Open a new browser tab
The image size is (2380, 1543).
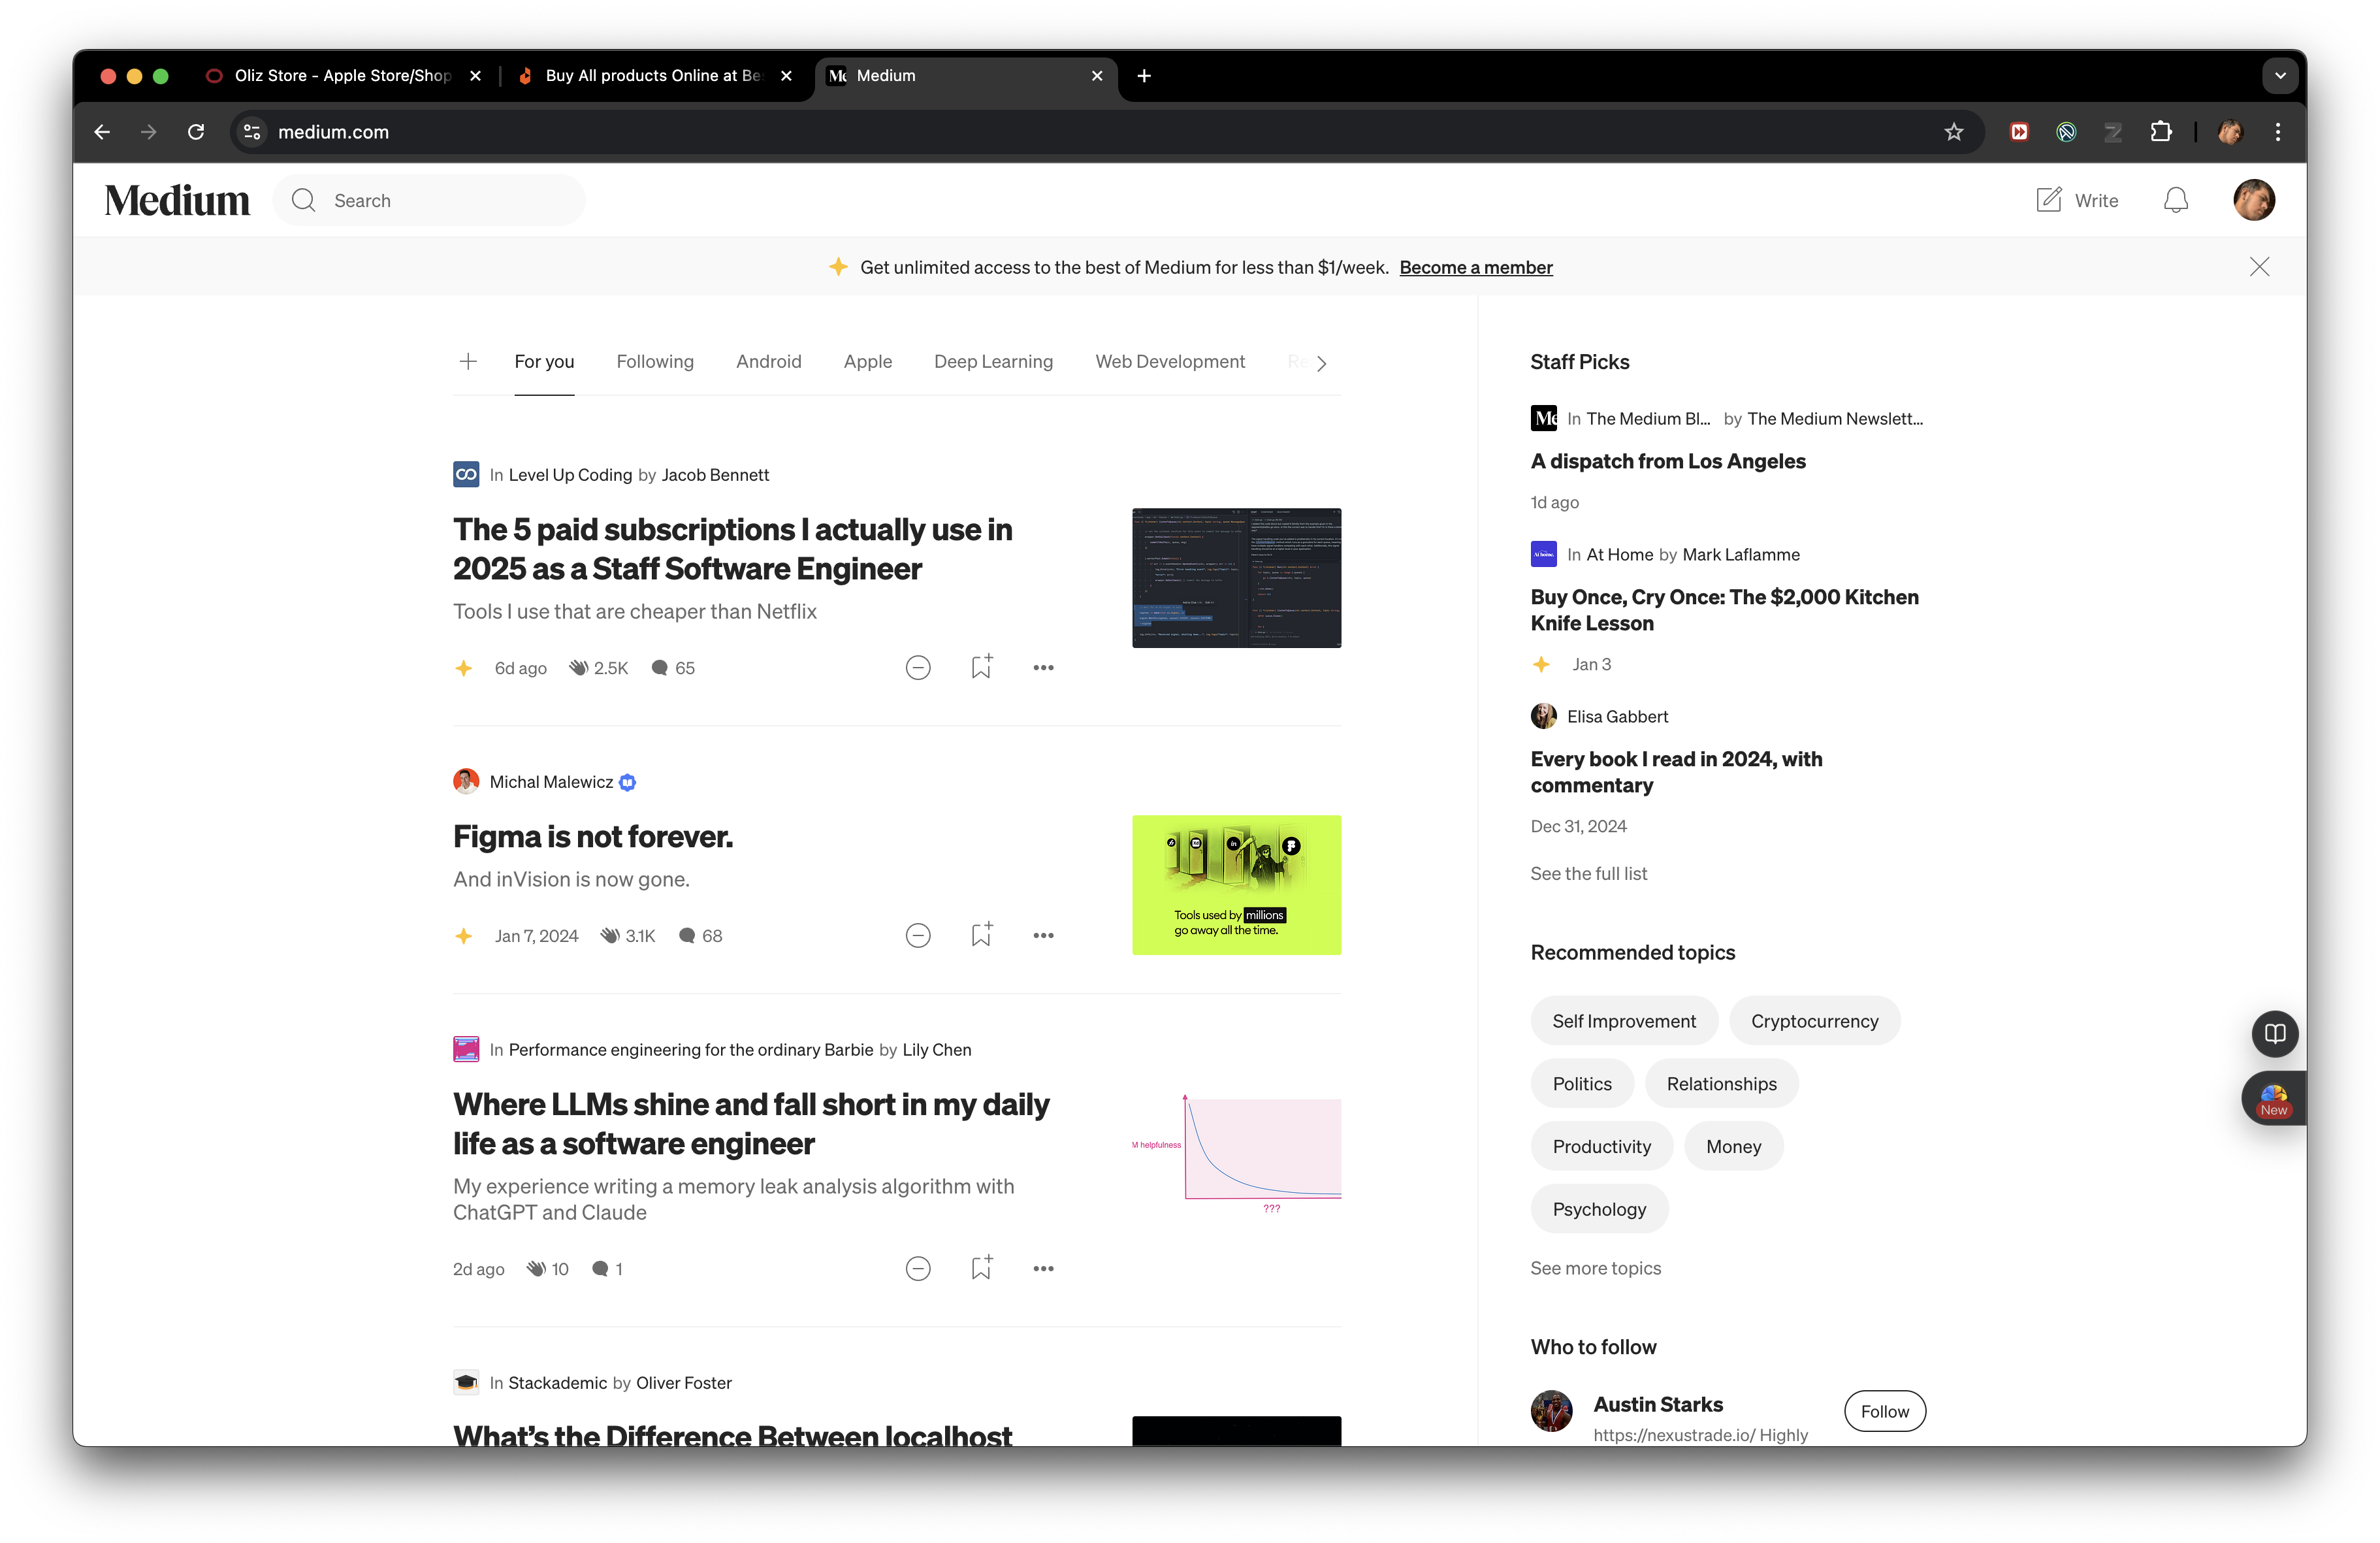click(x=1144, y=76)
